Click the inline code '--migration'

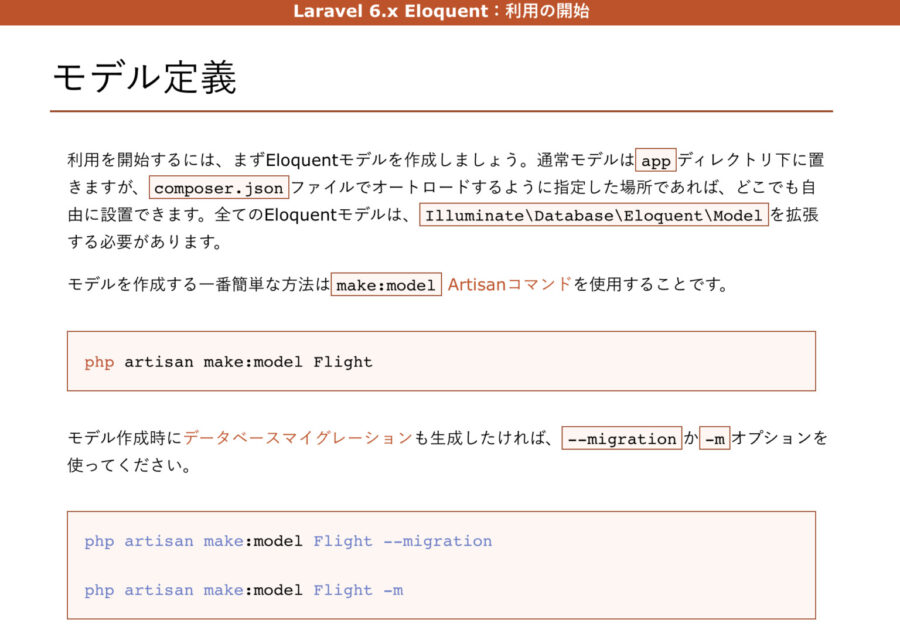point(622,438)
